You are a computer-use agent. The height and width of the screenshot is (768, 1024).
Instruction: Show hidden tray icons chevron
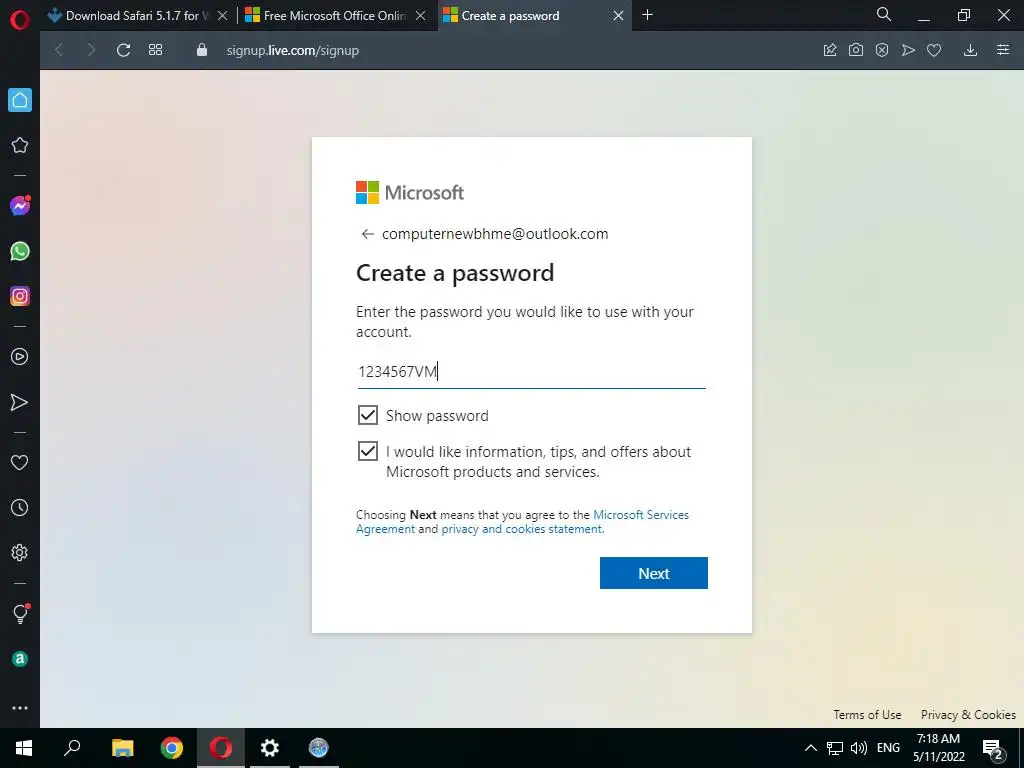pyautogui.click(x=810, y=748)
